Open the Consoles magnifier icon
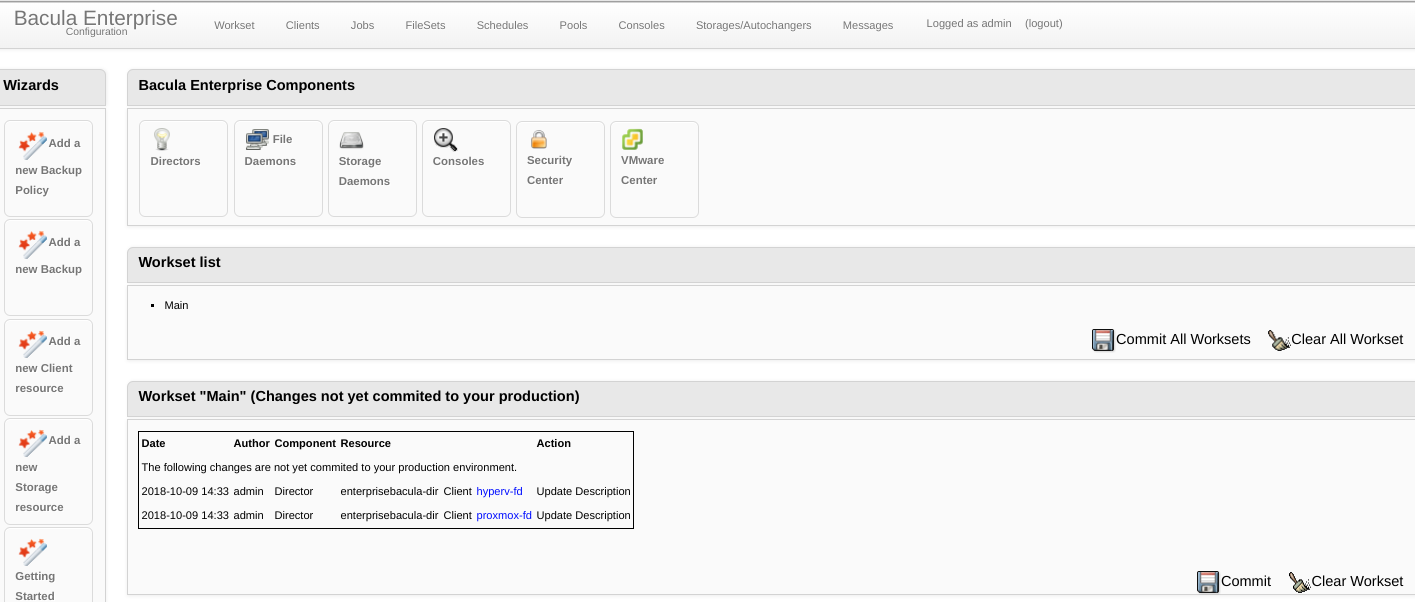Viewport: 1415px width, 602px height. pos(445,139)
